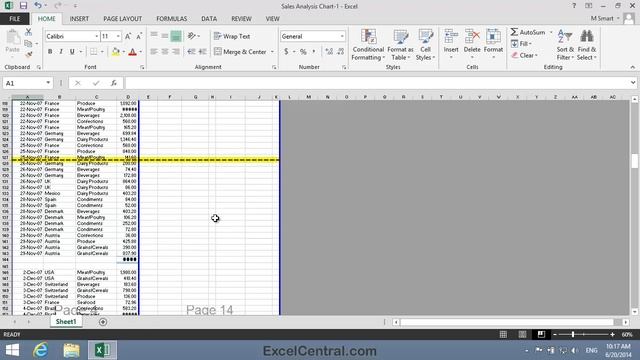Click the Increase Decimal icon

pos(329,52)
